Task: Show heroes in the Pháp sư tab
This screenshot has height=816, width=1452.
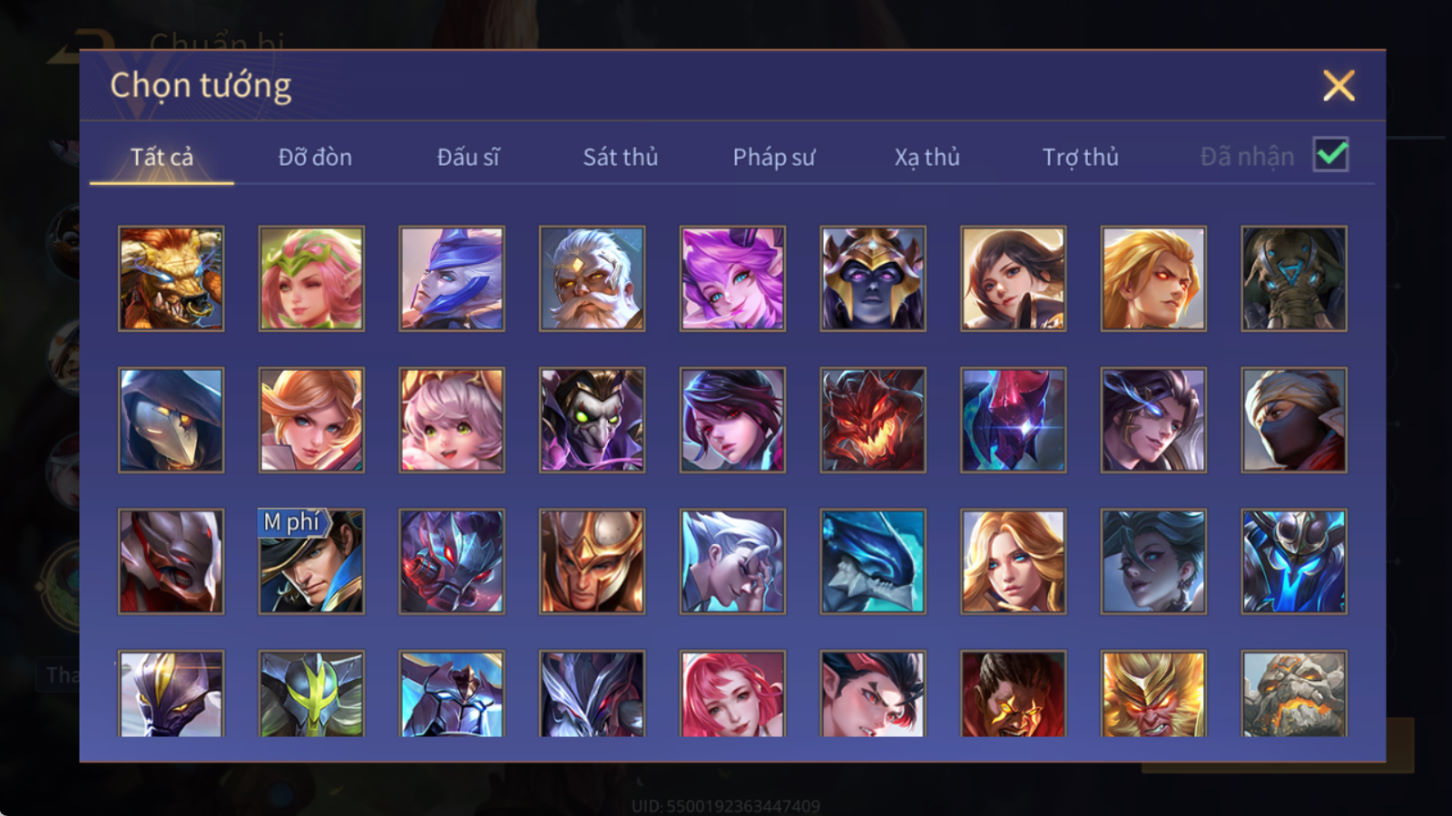Action: [774, 157]
